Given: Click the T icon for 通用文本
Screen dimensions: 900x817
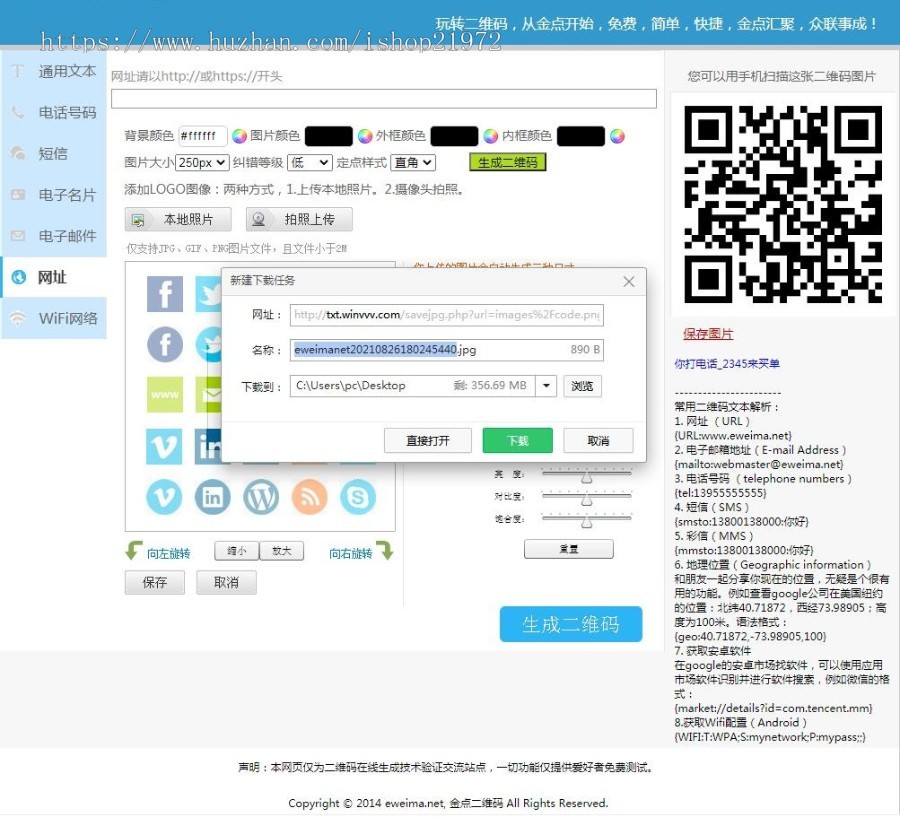Looking at the screenshot, I should click(x=18, y=71).
